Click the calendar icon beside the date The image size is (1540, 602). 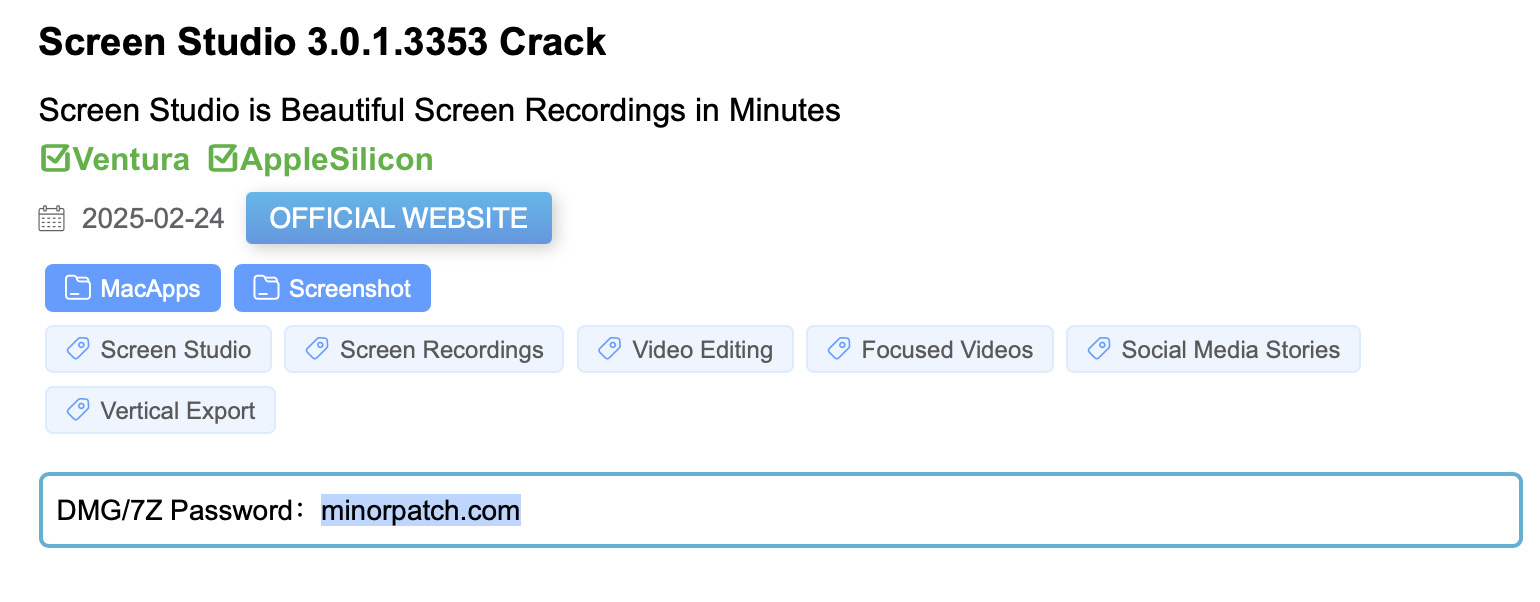pos(51,219)
